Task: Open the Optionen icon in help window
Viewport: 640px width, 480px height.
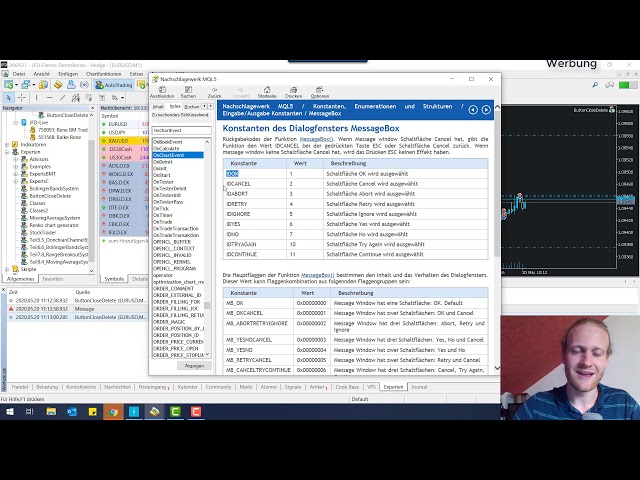Action: (320, 91)
